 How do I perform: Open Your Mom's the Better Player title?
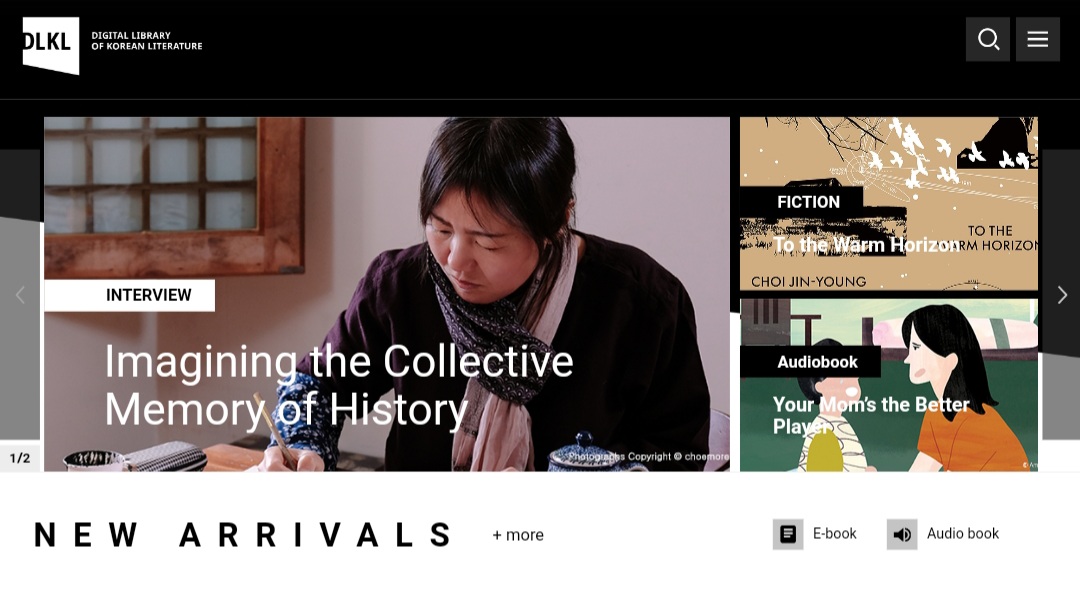pos(871,415)
